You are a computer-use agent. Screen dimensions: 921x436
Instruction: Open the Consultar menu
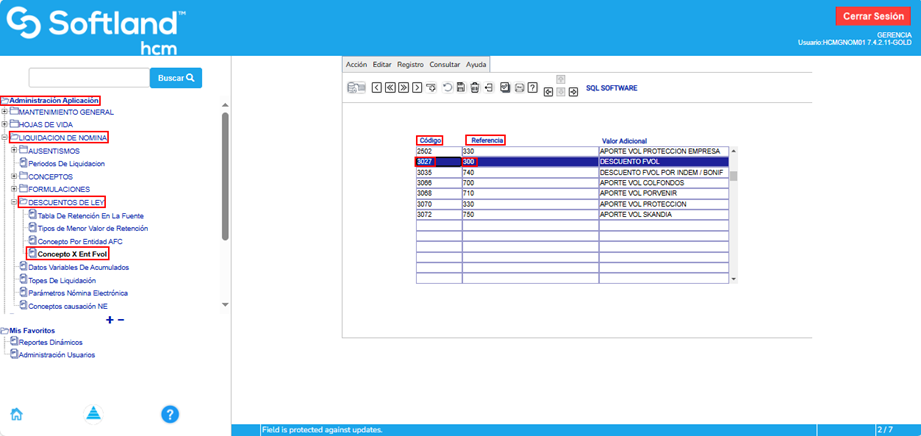pyautogui.click(x=445, y=64)
